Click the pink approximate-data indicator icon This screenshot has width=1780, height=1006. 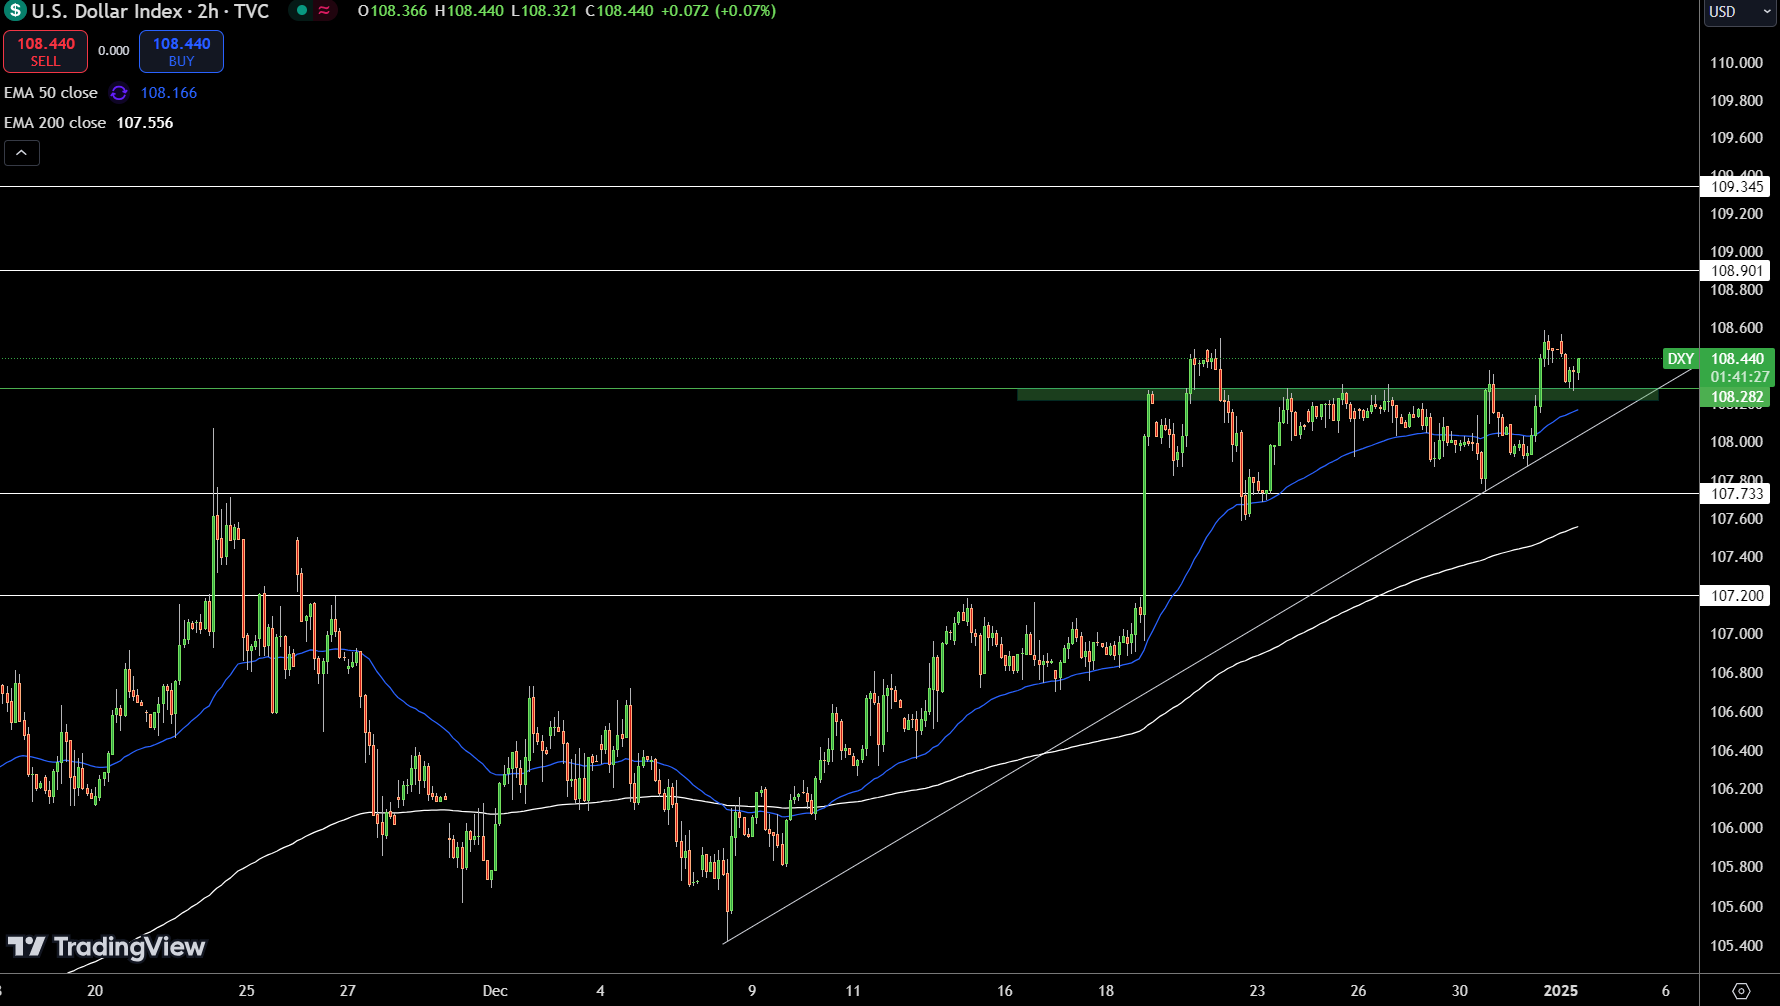[x=324, y=11]
